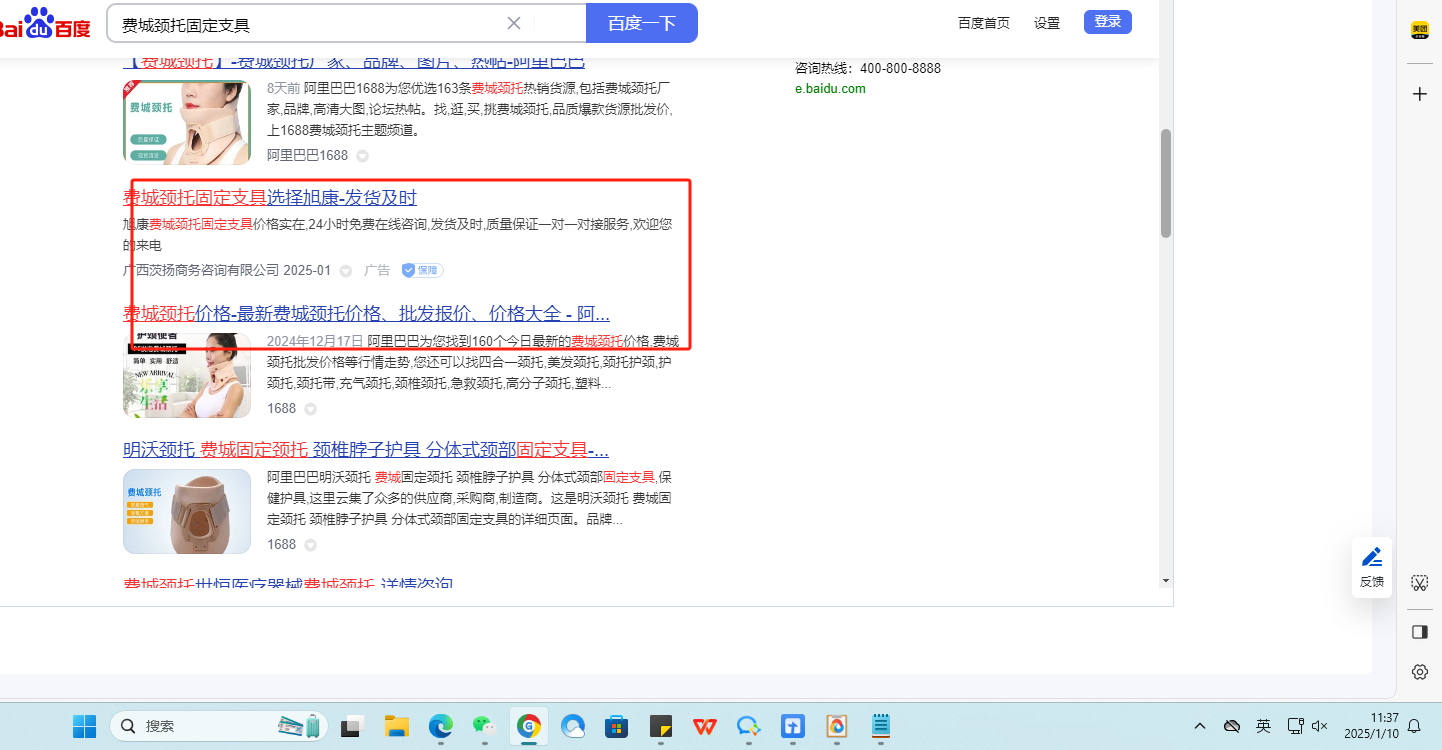1442x750 pixels.
Task: Open sidebar settings gear icon
Action: click(x=1419, y=672)
